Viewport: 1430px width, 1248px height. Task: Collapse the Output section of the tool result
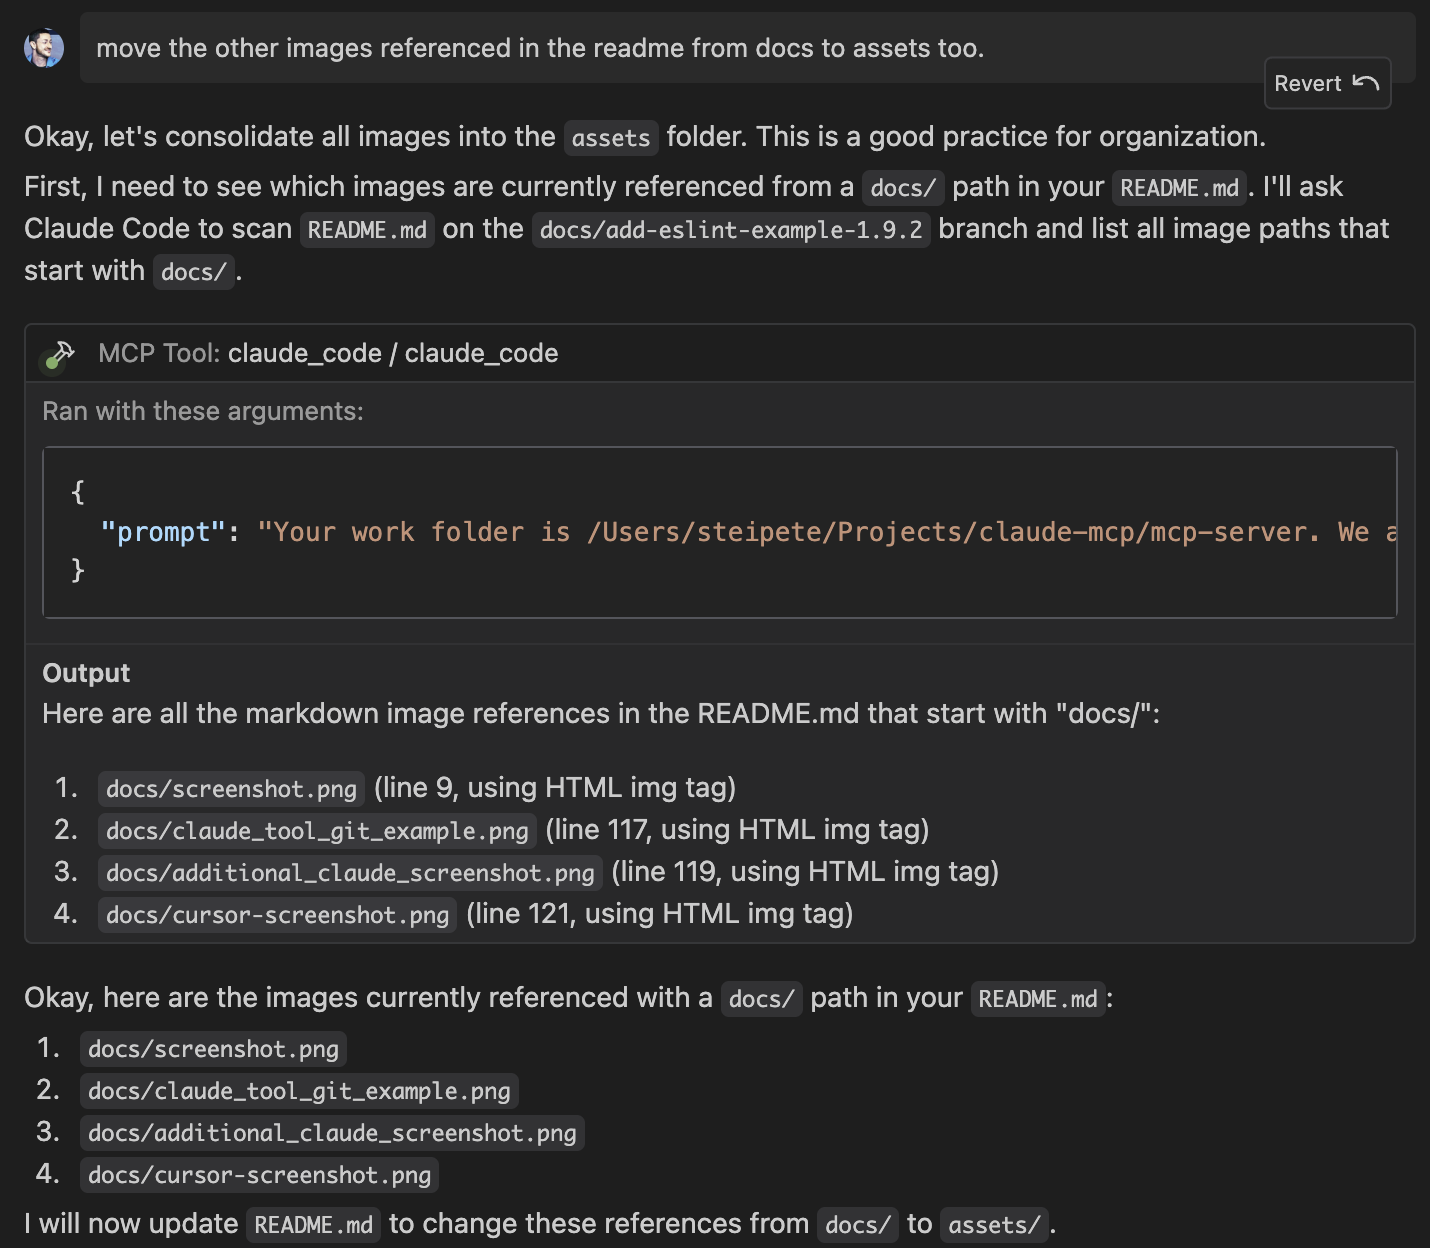point(85,673)
